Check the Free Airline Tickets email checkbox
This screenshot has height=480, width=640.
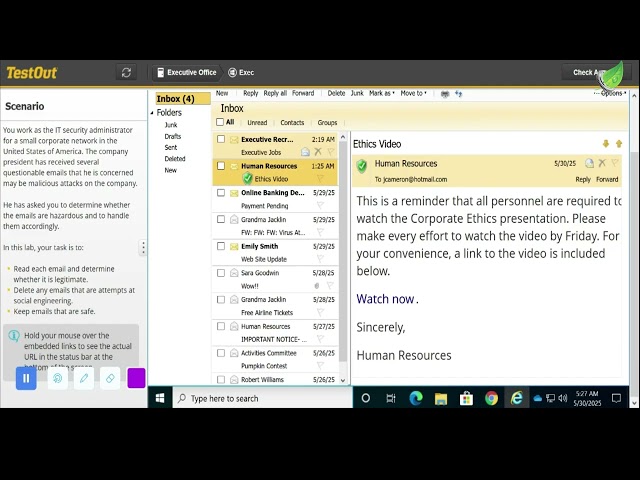coord(221,300)
